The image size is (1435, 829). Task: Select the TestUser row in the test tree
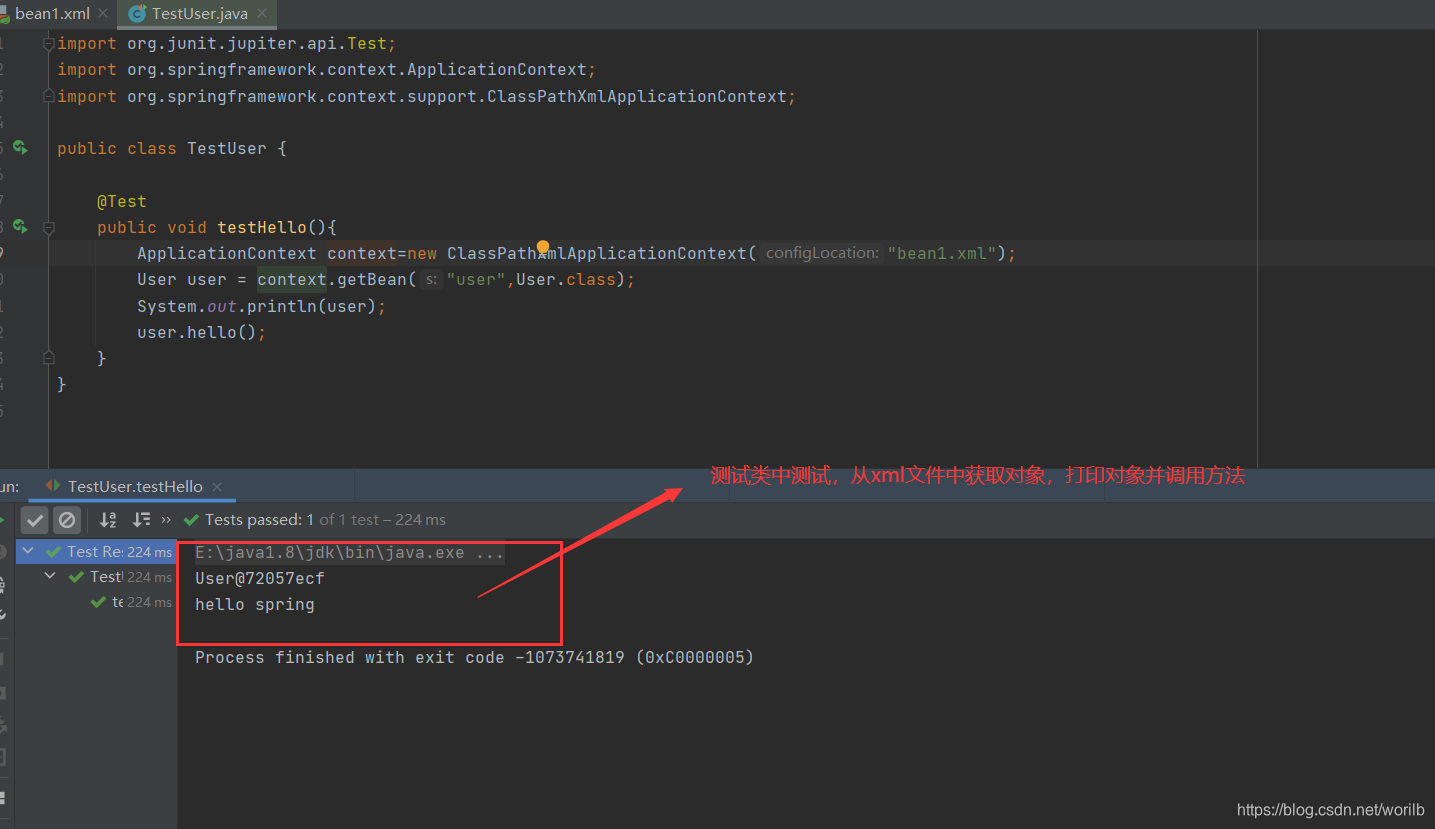click(96, 577)
